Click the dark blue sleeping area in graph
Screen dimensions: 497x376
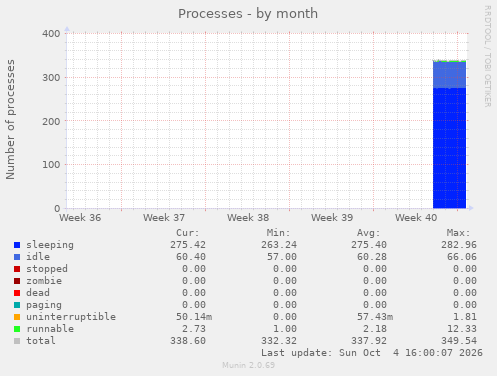[x=449, y=148]
